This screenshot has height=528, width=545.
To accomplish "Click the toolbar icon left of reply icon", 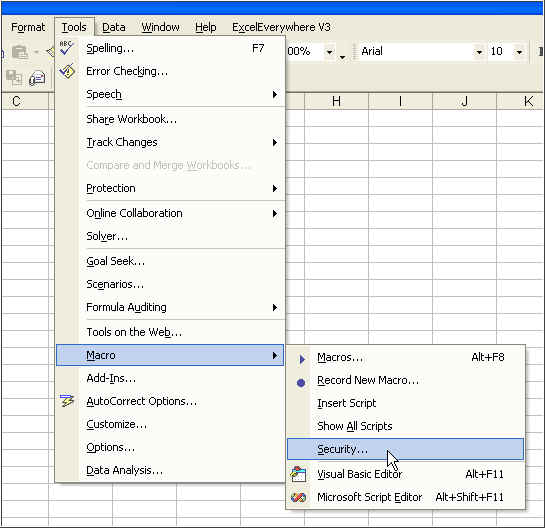I will pyautogui.click(x=14, y=78).
